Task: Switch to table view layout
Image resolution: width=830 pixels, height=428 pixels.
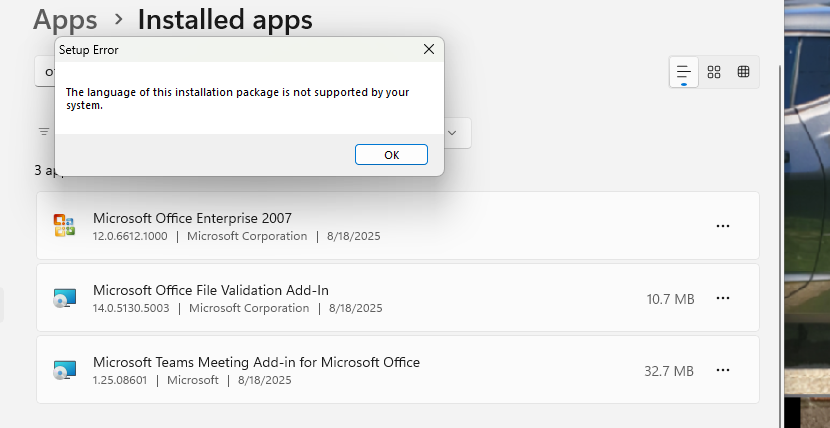Action: [x=744, y=72]
